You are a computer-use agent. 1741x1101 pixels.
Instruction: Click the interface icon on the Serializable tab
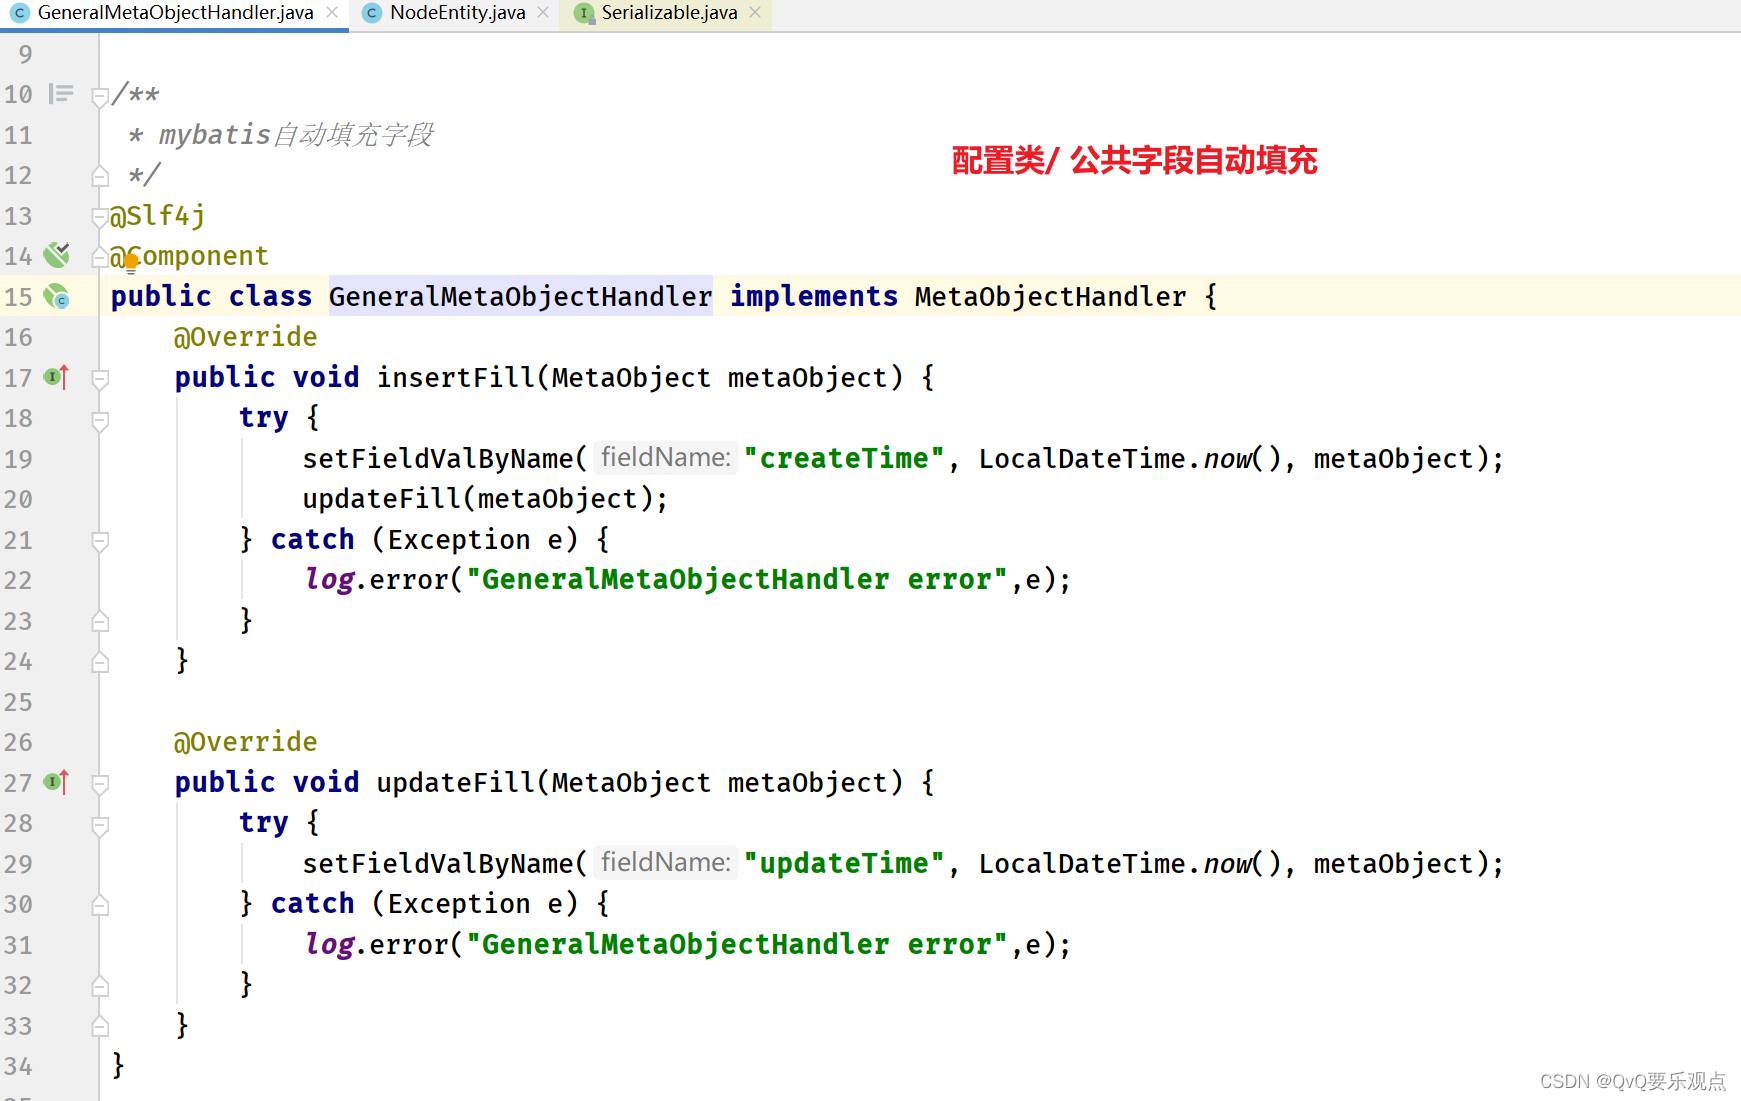(584, 13)
